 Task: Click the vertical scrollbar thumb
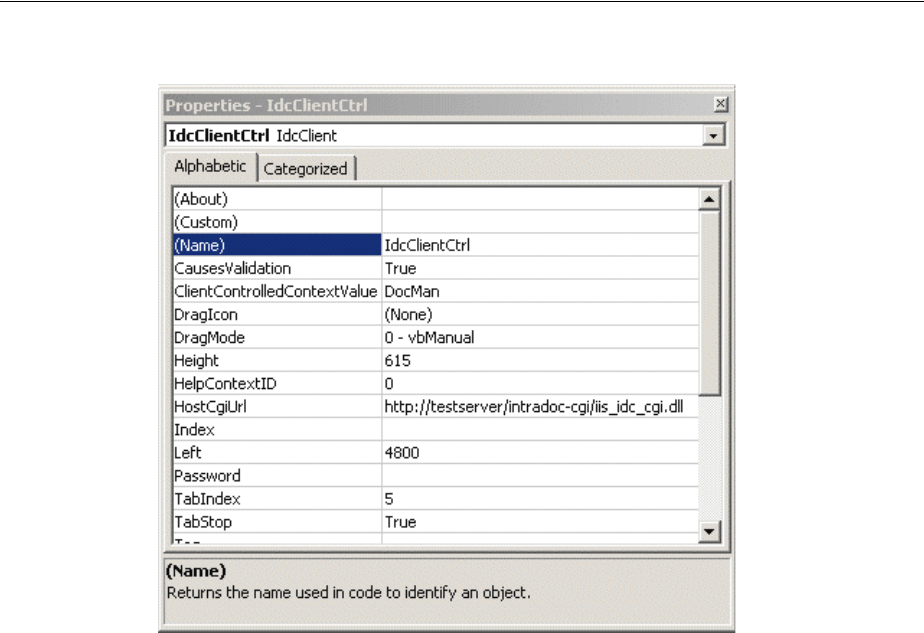pyautogui.click(x=709, y=303)
